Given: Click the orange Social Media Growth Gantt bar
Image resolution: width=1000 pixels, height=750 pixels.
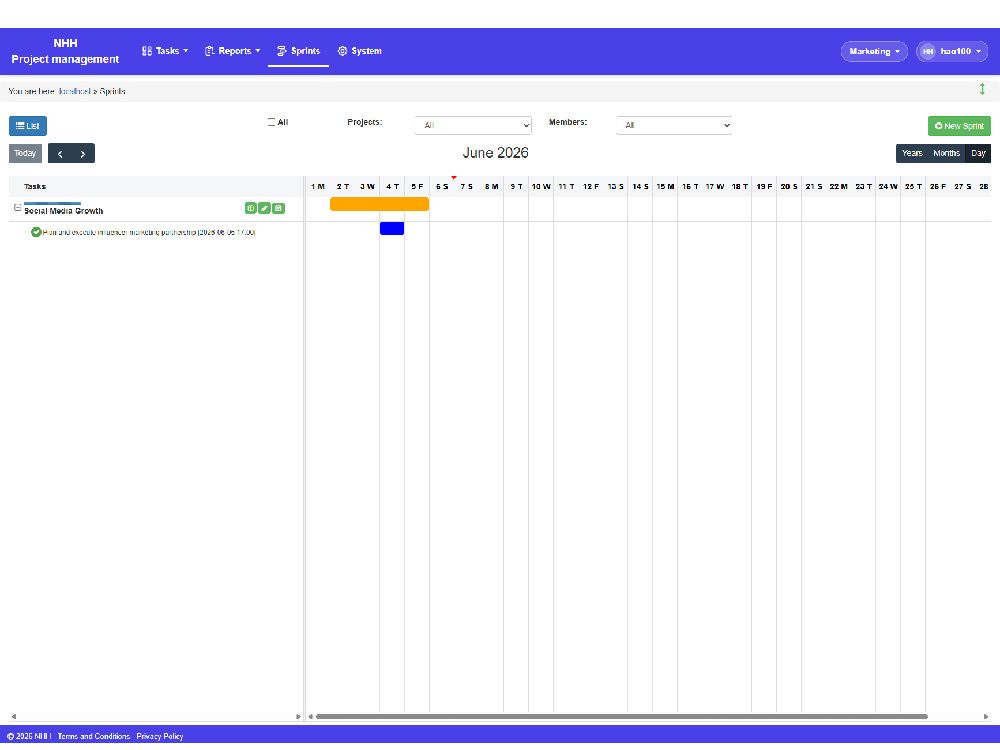Looking at the screenshot, I should 379,204.
